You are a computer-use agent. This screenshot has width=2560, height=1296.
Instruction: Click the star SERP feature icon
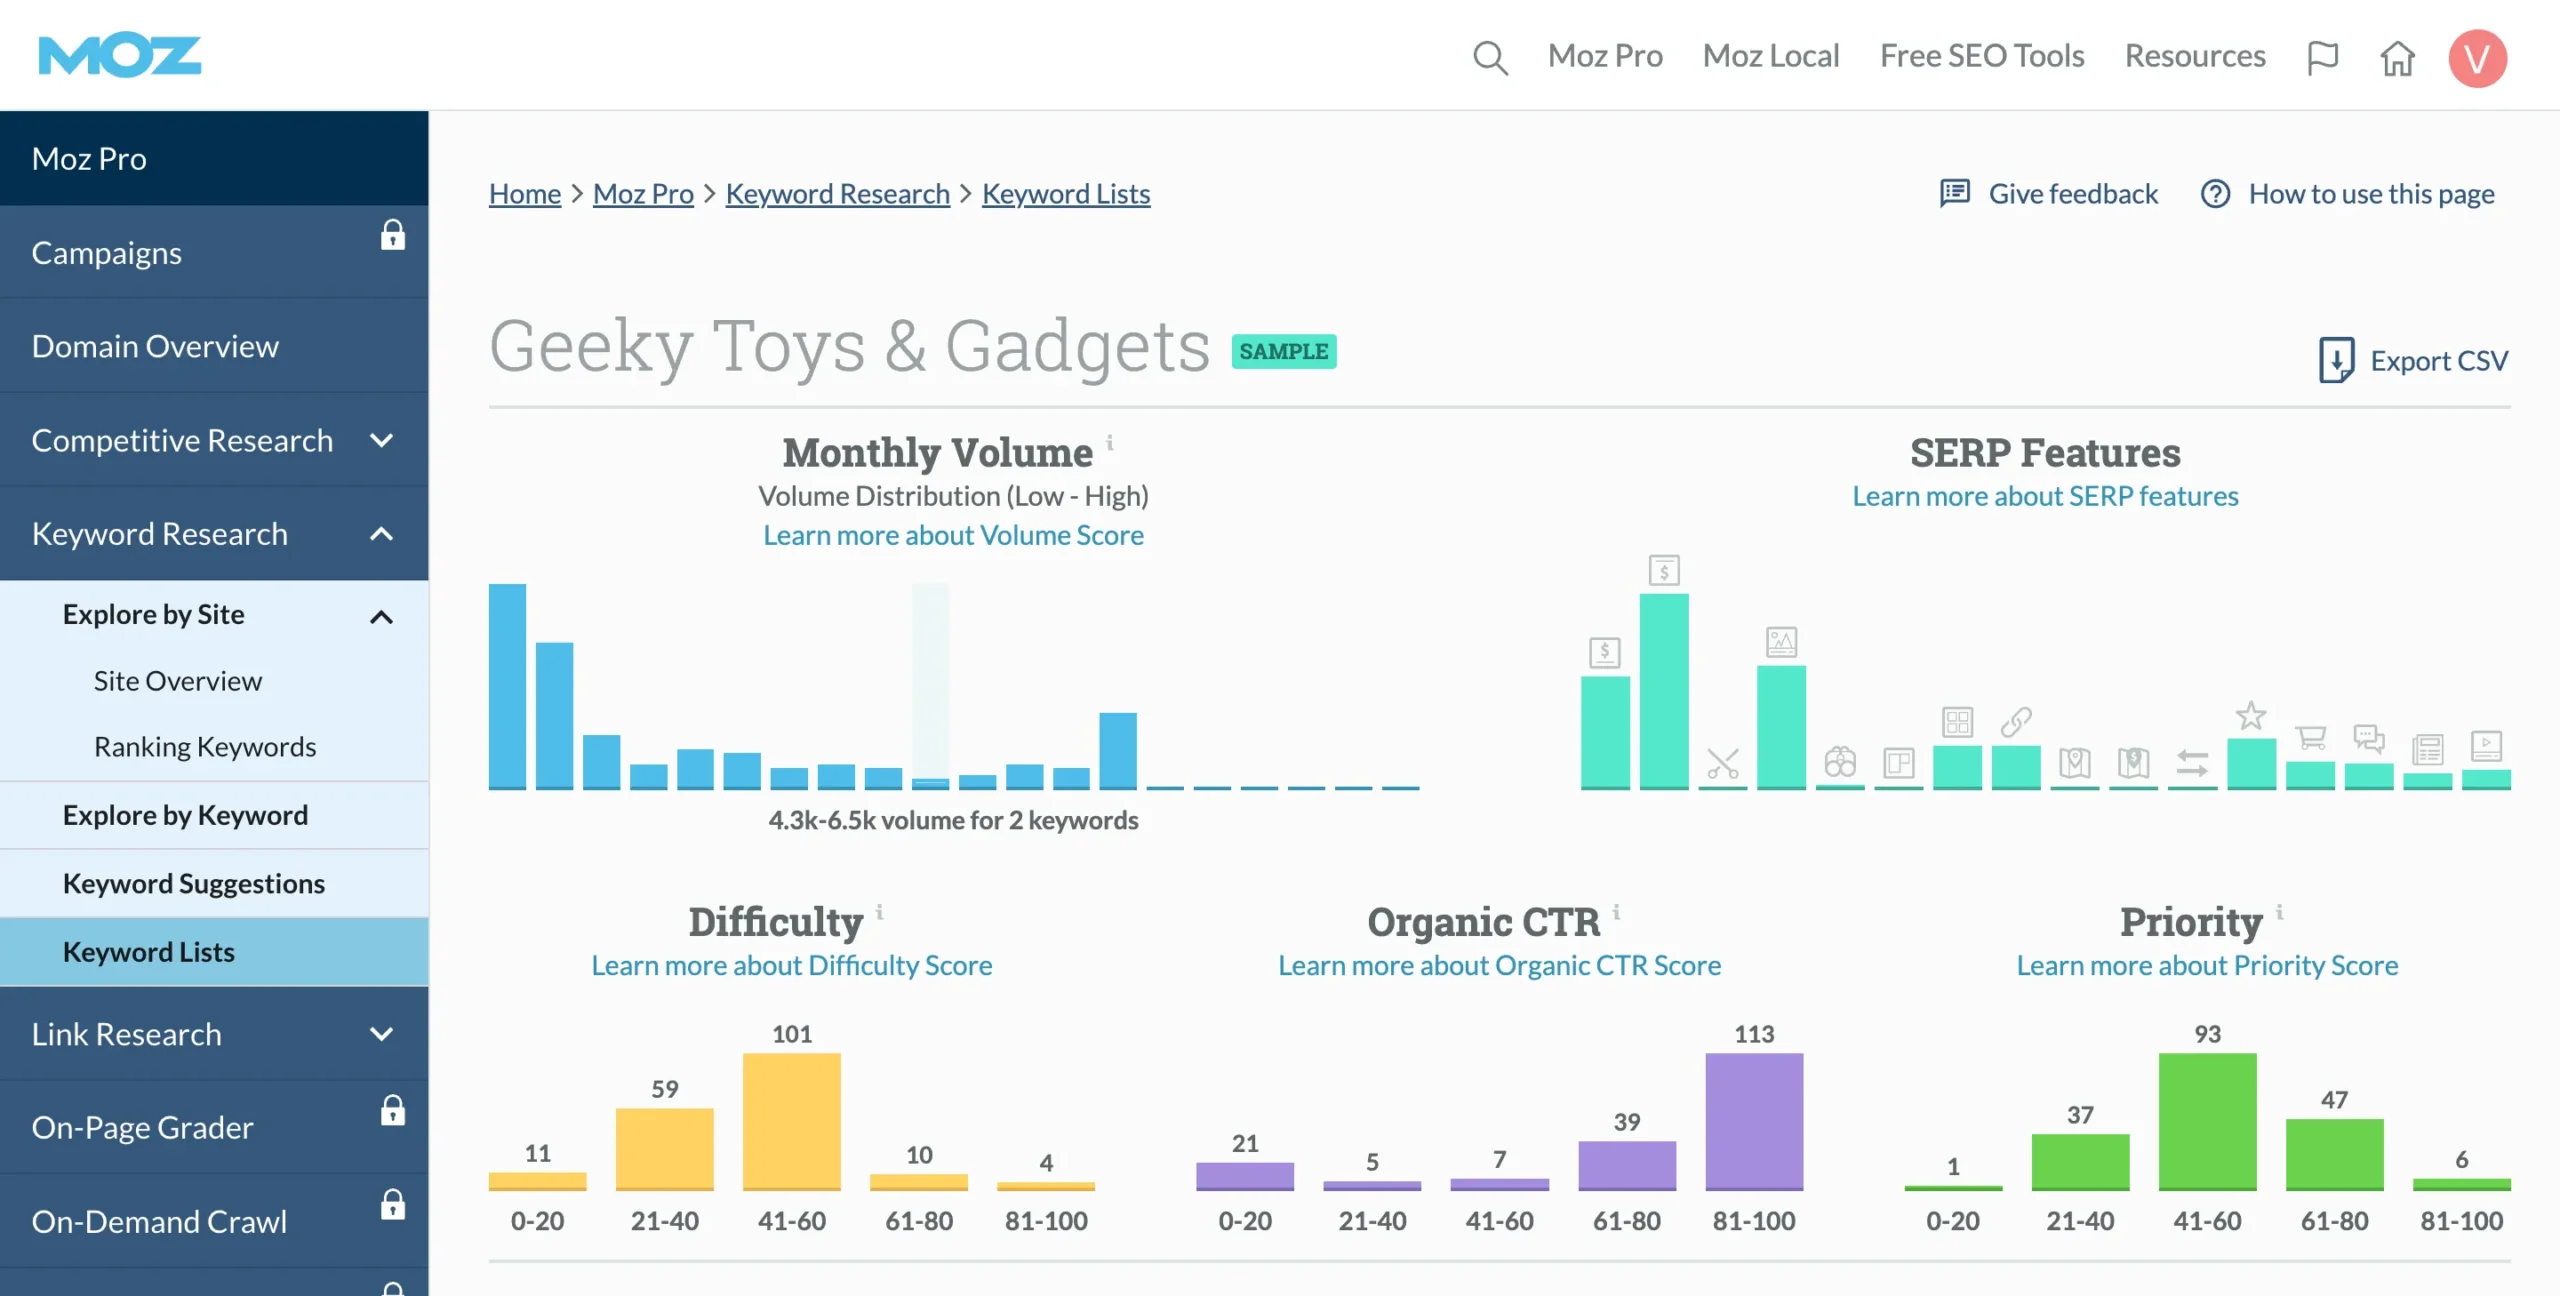pos(2251,716)
